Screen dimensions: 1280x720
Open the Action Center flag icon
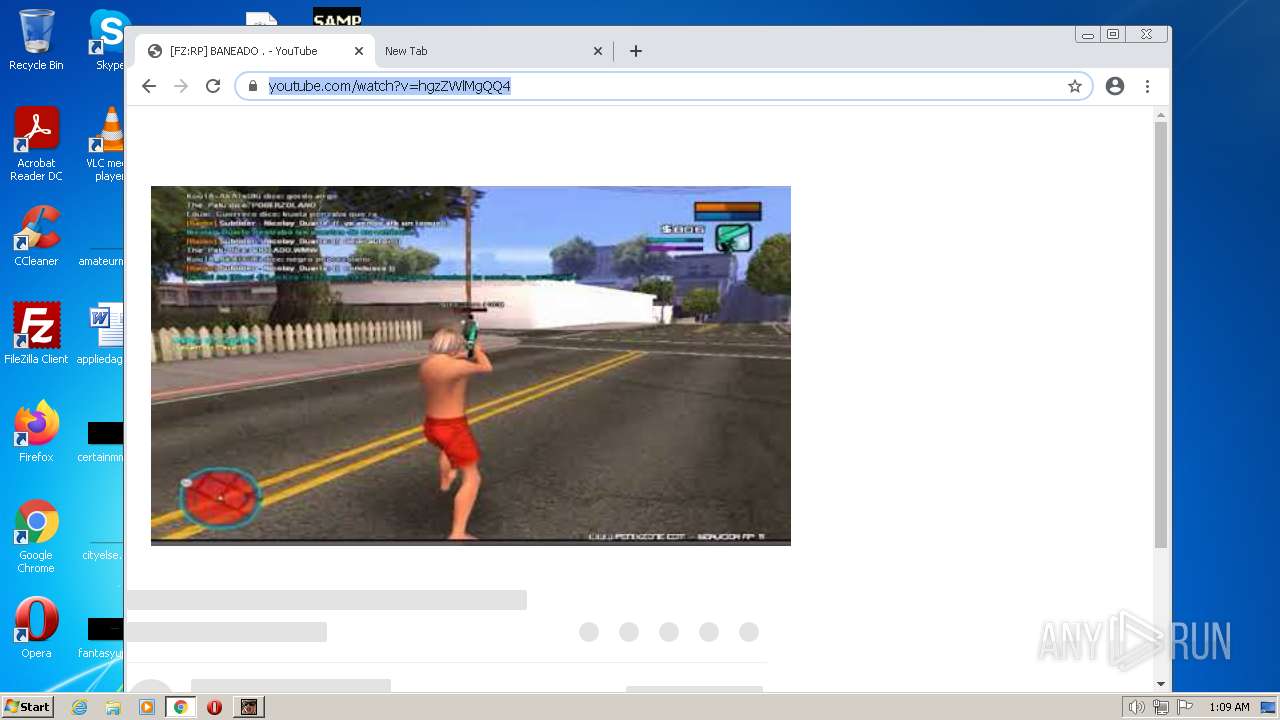click(x=1185, y=707)
